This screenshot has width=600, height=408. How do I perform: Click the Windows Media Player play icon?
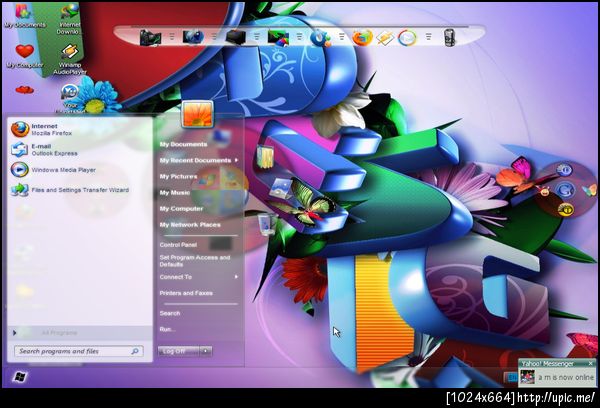19,170
